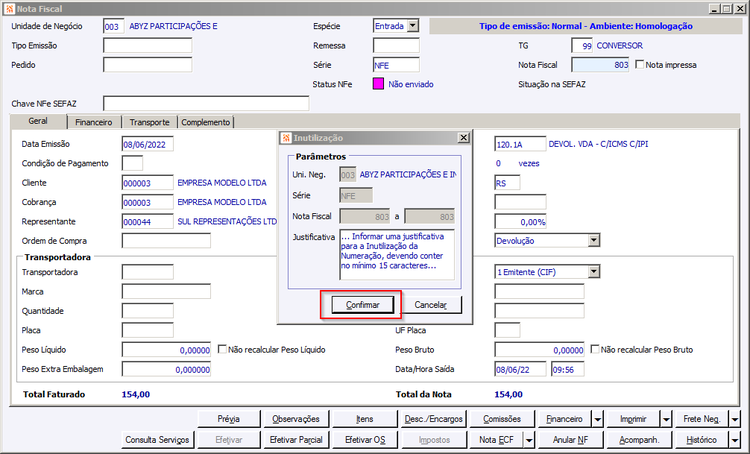
Task: Open Observações
Action: tap(296, 419)
